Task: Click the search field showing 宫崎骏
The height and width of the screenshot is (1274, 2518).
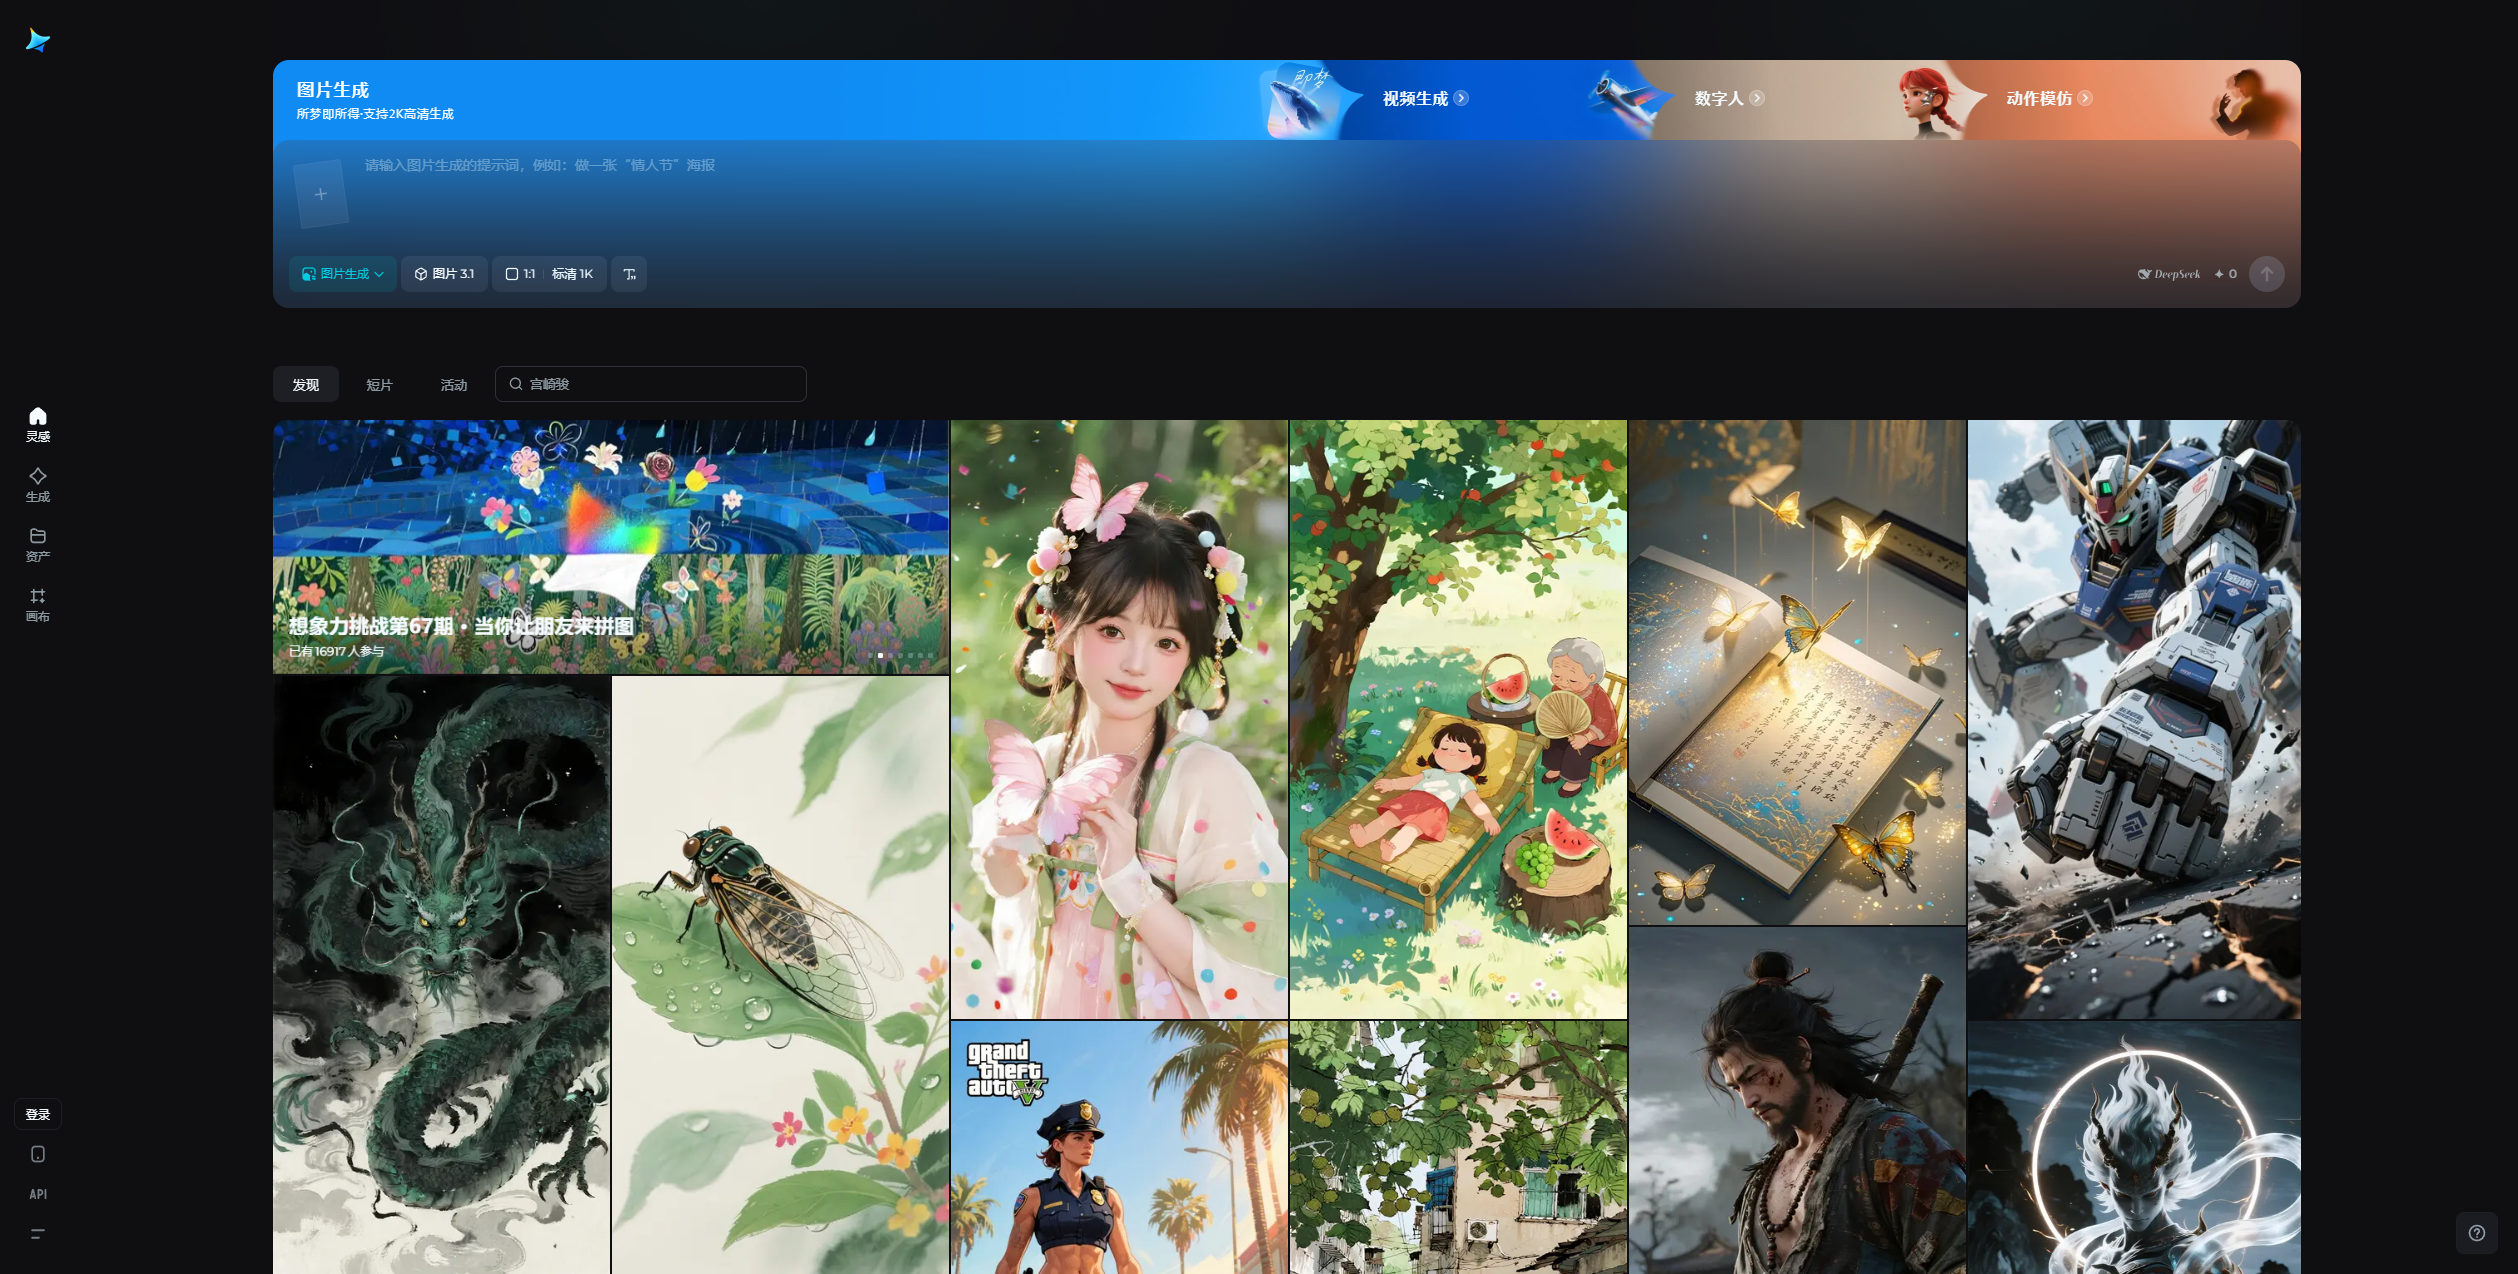Action: point(650,384)
